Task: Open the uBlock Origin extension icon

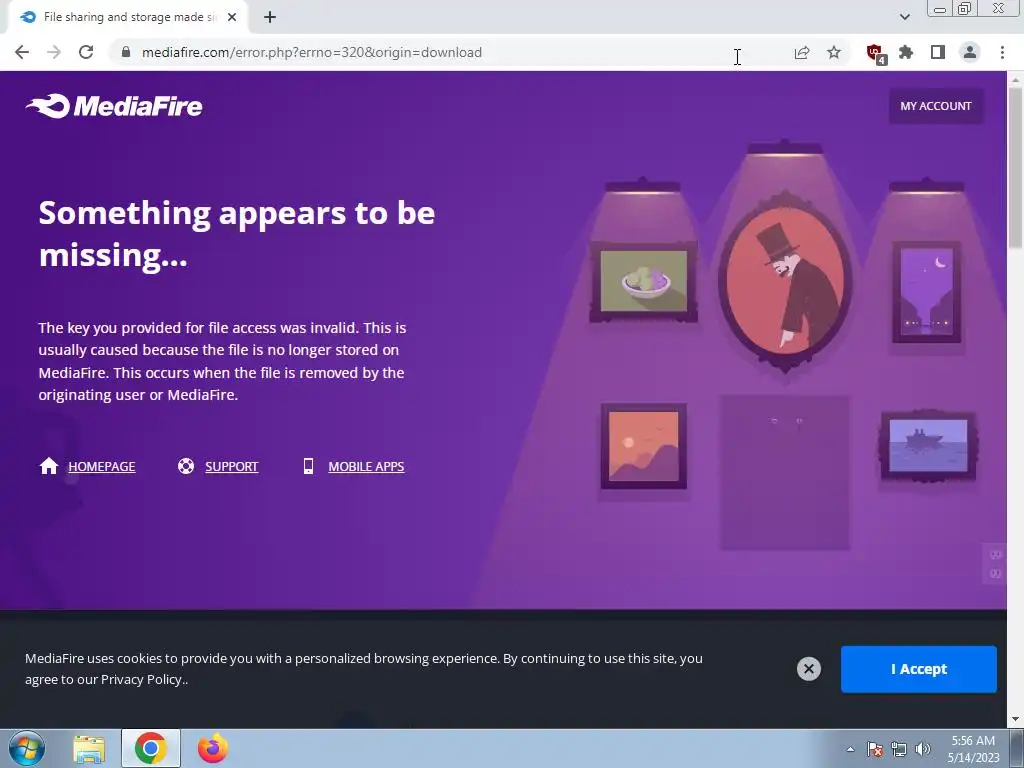Action: click(876, 54)
